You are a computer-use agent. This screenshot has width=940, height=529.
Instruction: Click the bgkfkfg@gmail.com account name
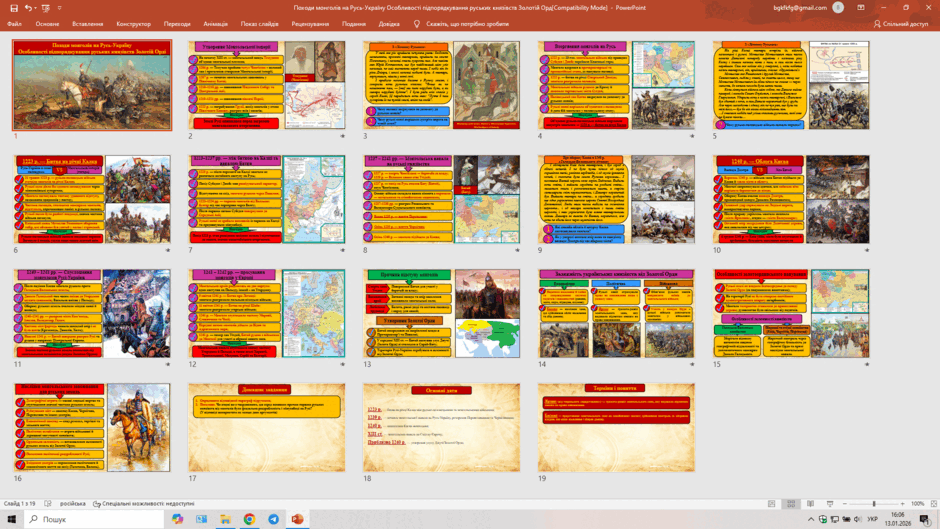[800, 8]
